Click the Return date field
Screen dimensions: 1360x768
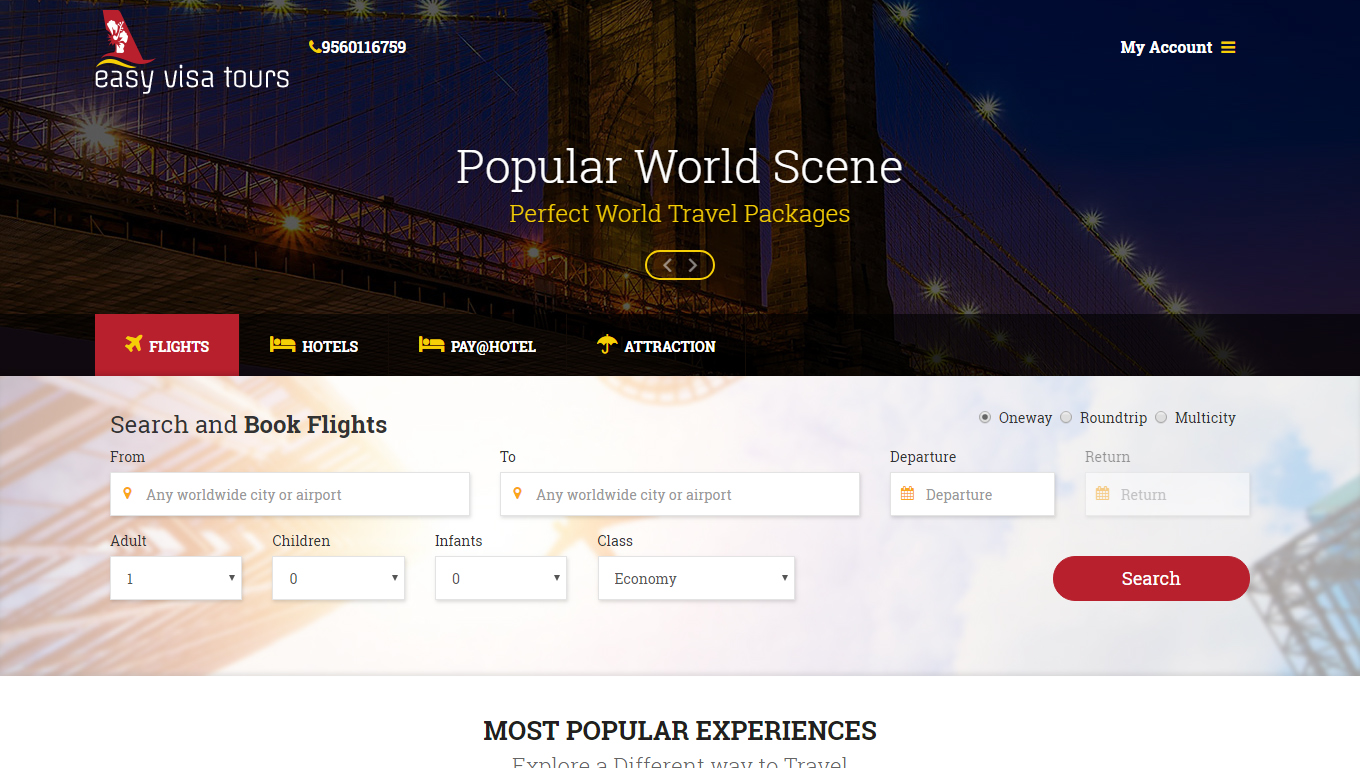coord(1167,494)
